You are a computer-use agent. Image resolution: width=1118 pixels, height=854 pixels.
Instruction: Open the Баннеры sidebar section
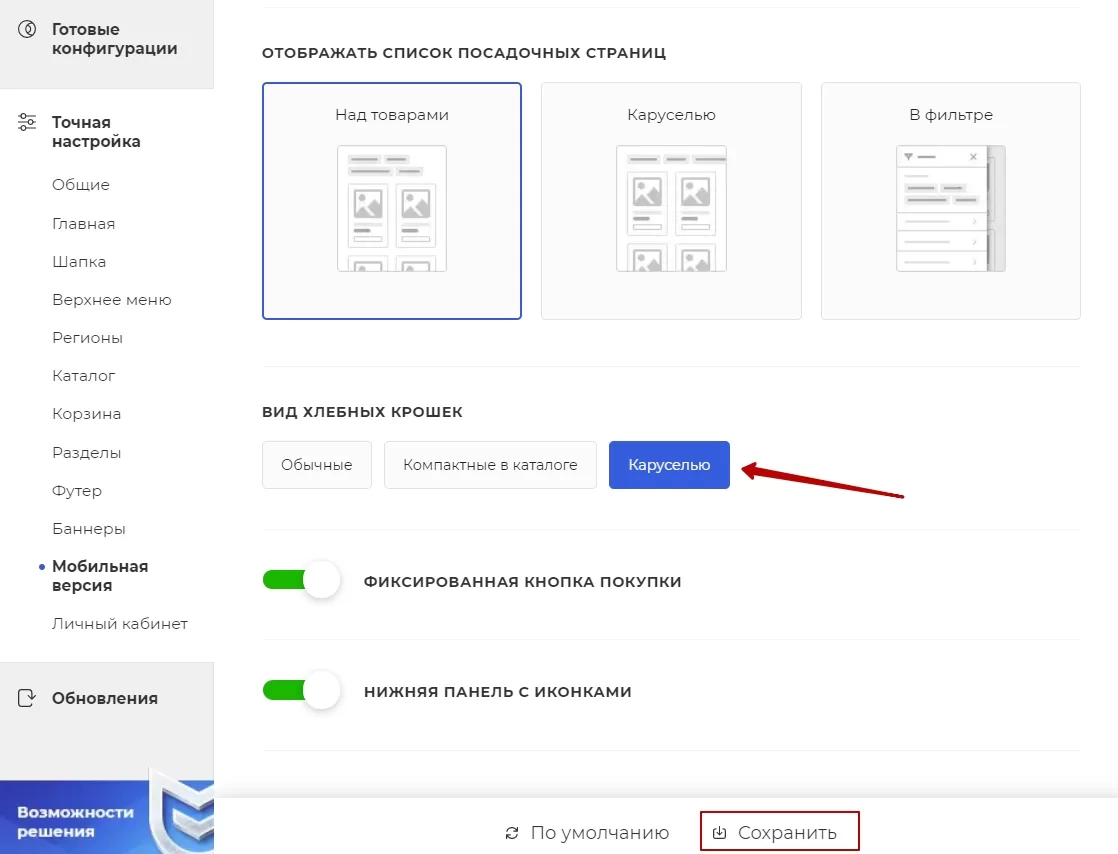click(x=88, y=529)
